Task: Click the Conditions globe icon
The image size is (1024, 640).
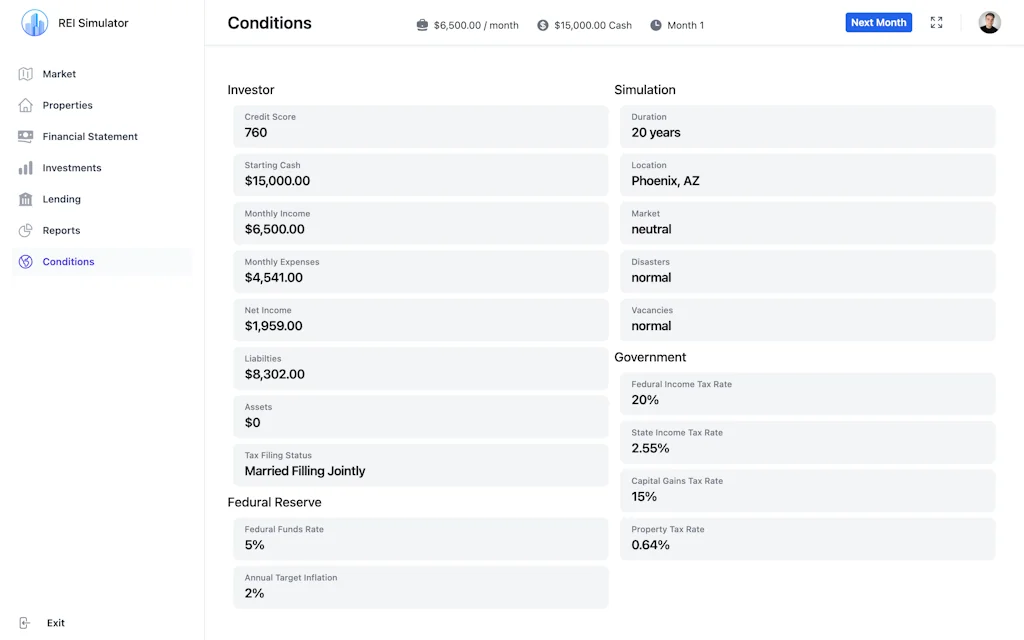Action: coord(25,262)
